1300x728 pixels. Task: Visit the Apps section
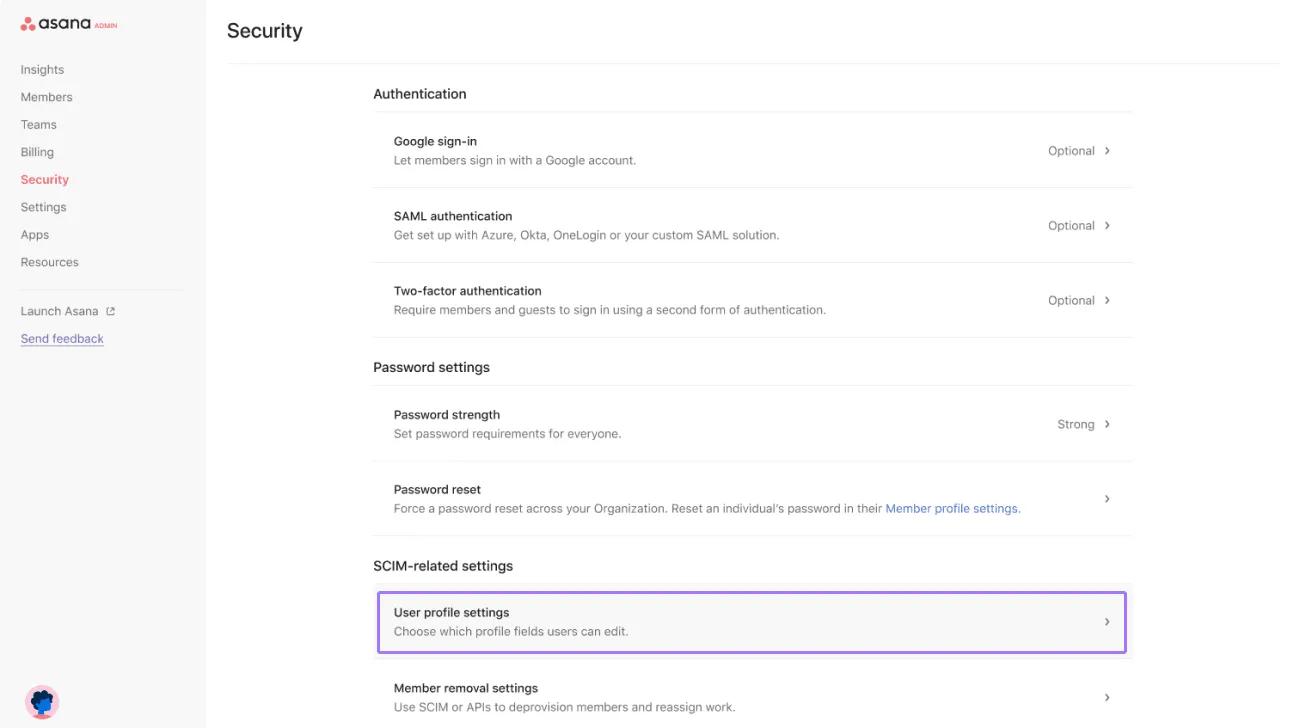click(x=35, y=234)
